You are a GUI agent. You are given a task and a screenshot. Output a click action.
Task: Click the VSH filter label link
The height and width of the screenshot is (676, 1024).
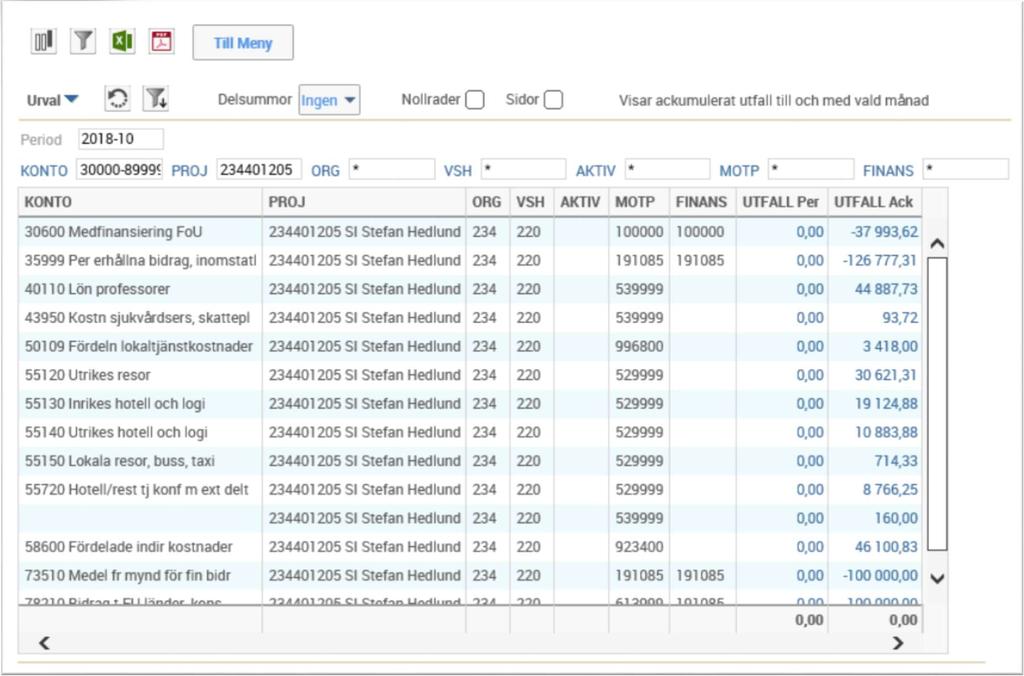click(458, 171)
